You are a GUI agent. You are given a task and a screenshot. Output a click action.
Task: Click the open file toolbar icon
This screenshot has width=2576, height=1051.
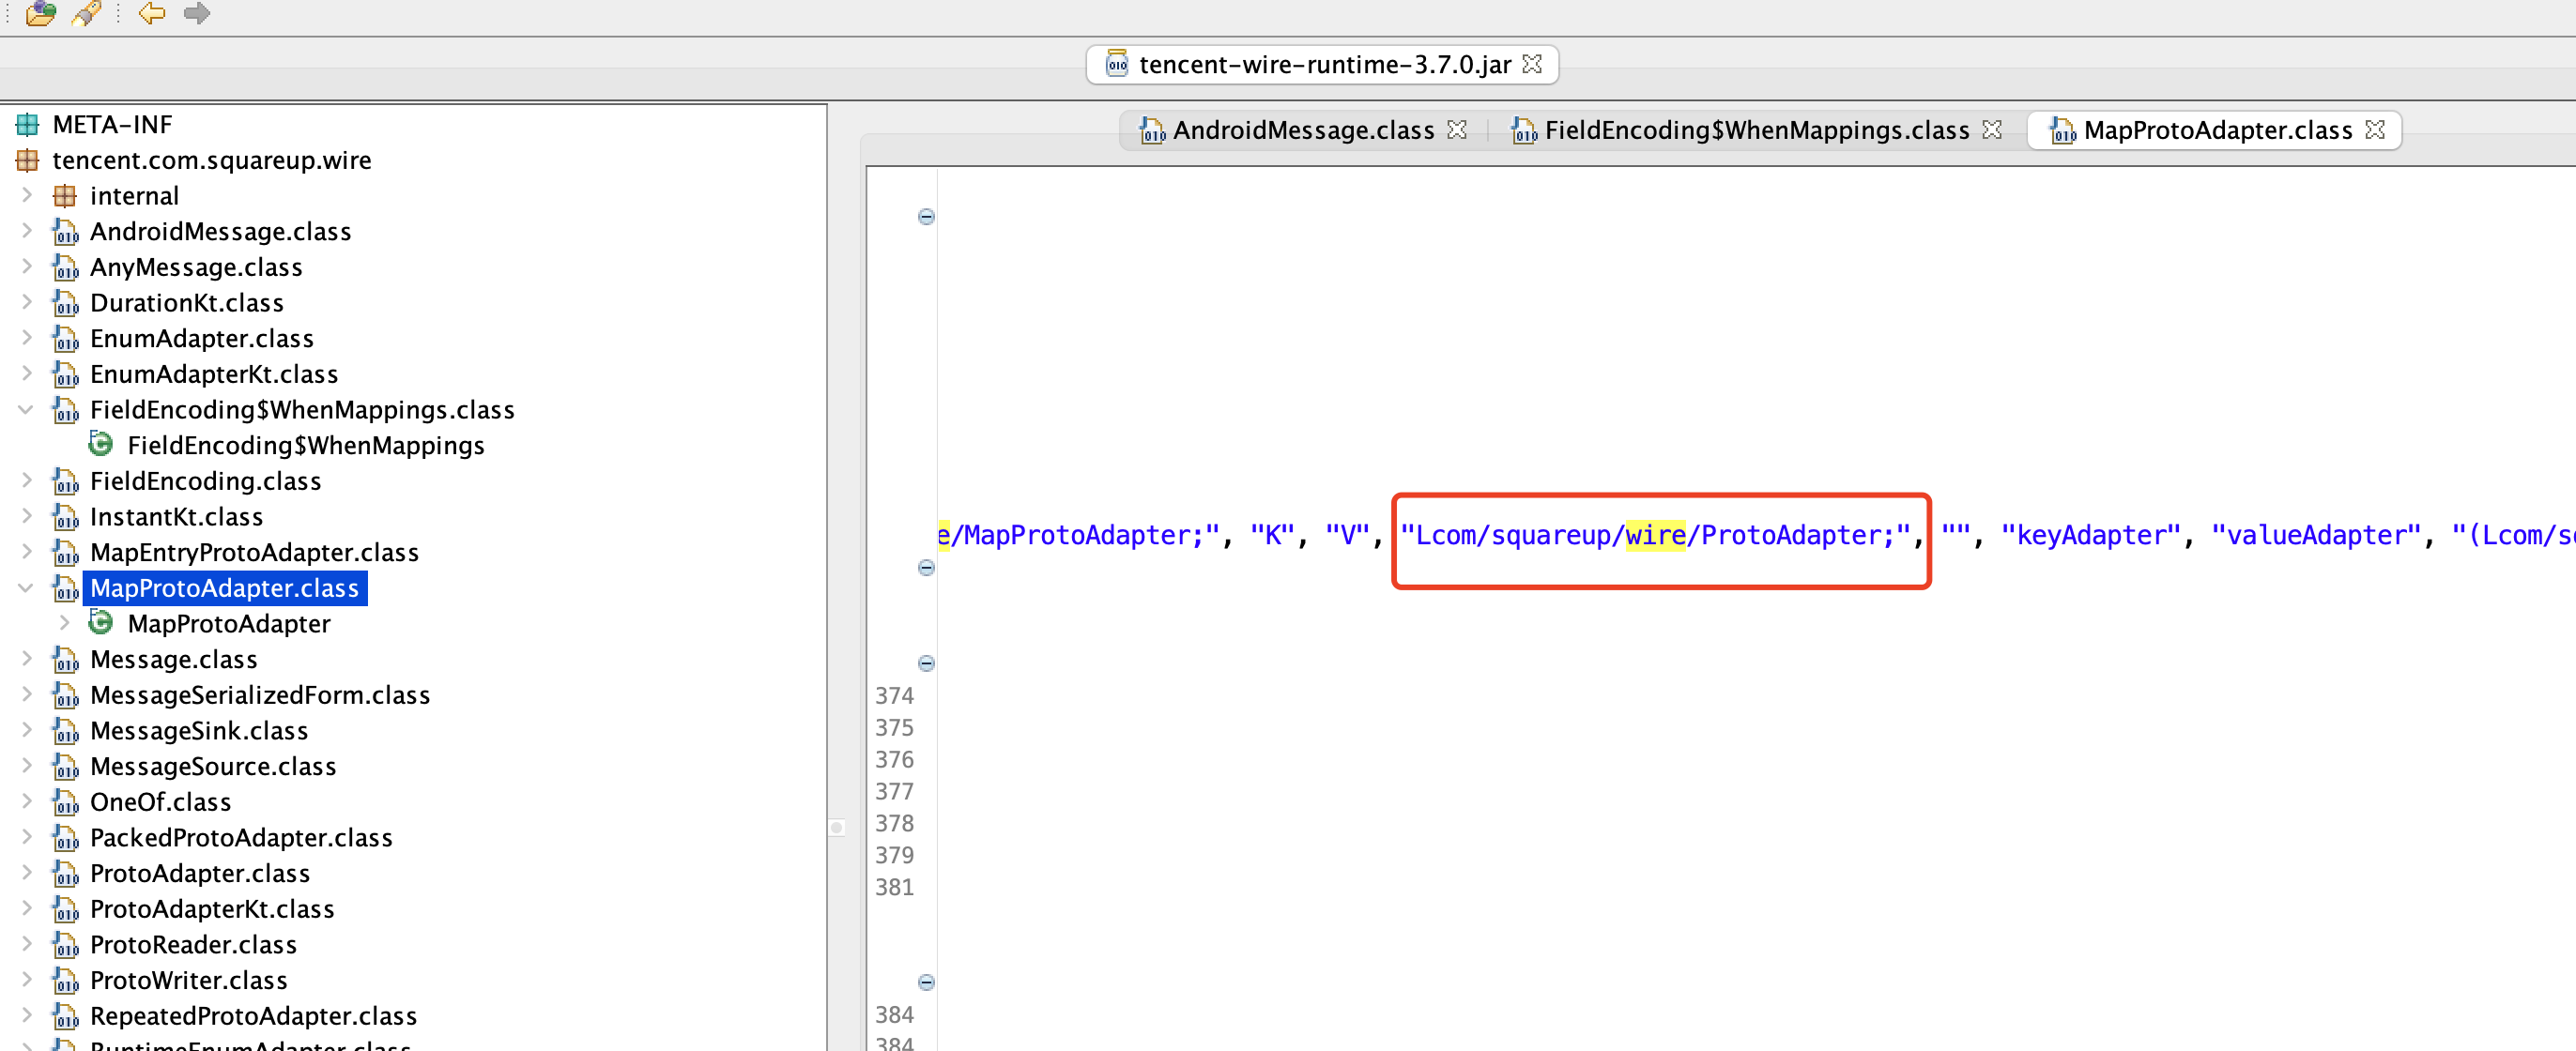(40, 13)
